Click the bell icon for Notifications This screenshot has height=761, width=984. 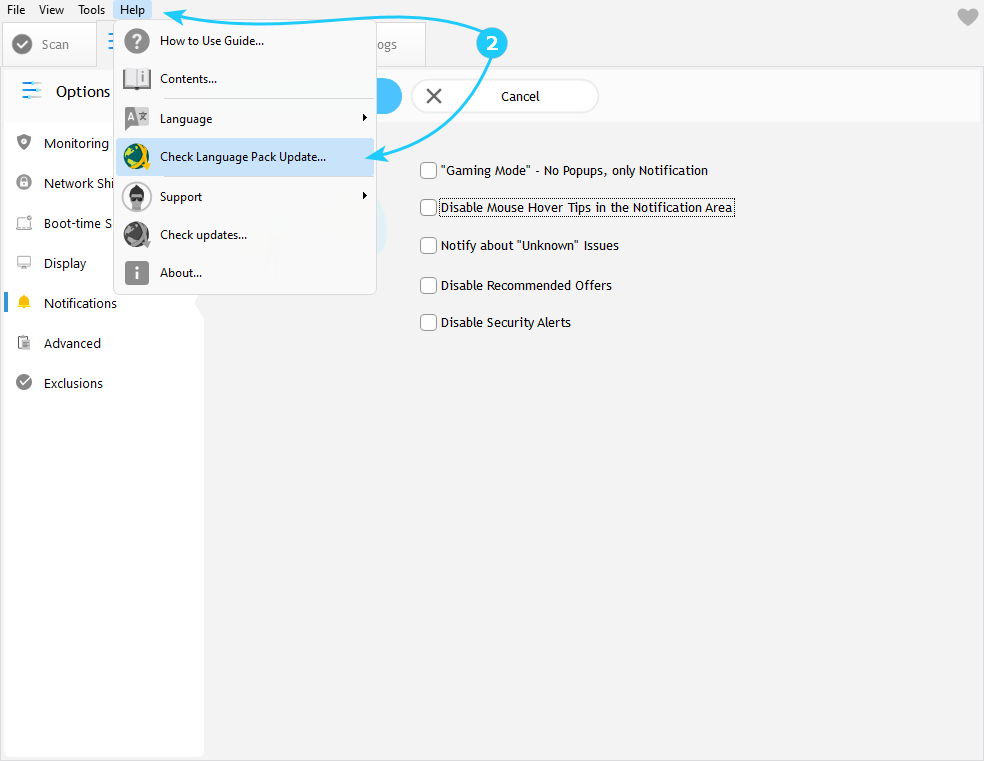25,303
